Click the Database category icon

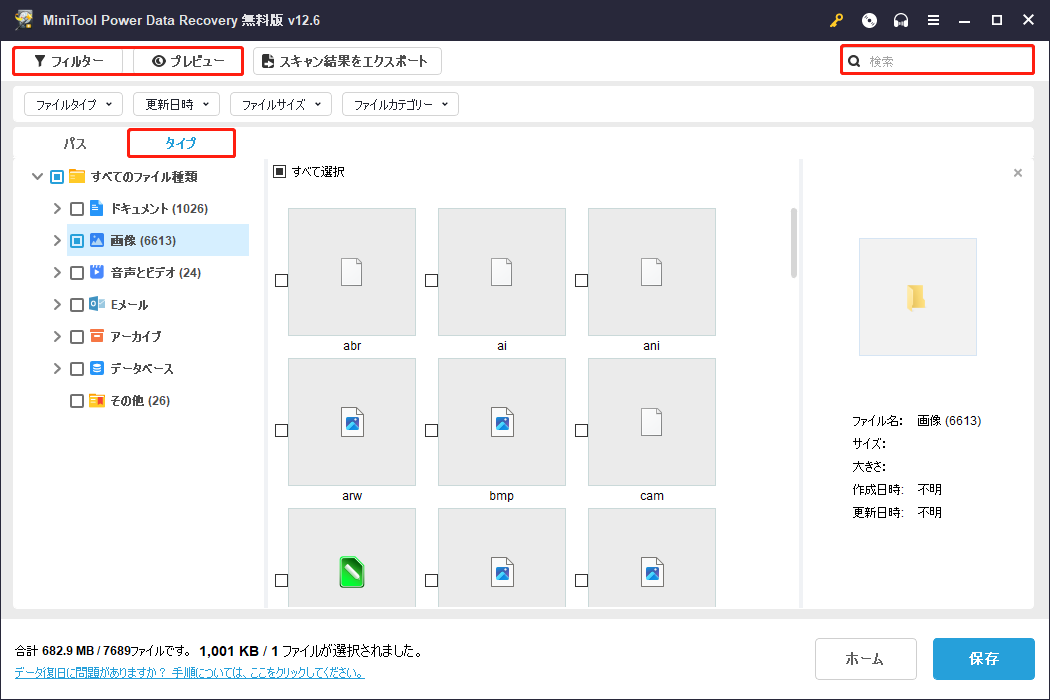[96, 368]
